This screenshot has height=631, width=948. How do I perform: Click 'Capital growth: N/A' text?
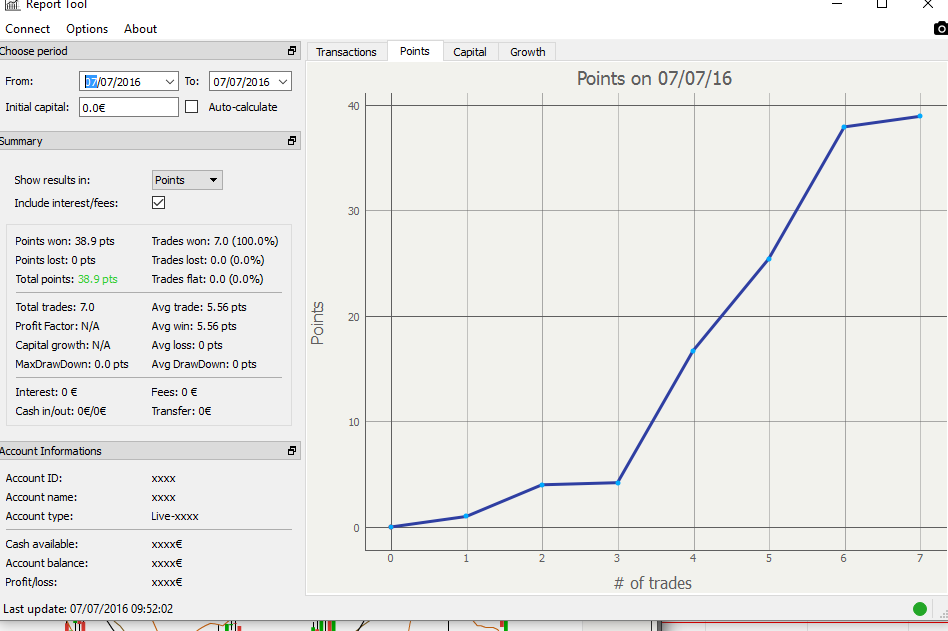(x=63, y=345)
